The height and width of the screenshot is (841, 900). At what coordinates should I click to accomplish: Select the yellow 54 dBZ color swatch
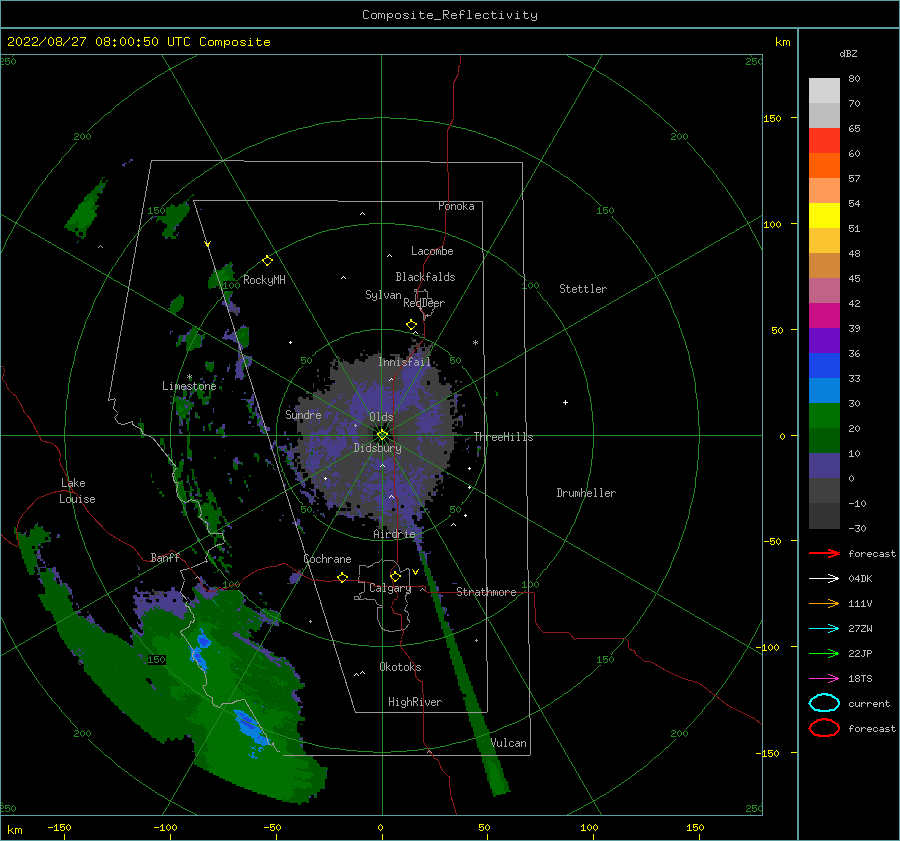tap(824, 215)
